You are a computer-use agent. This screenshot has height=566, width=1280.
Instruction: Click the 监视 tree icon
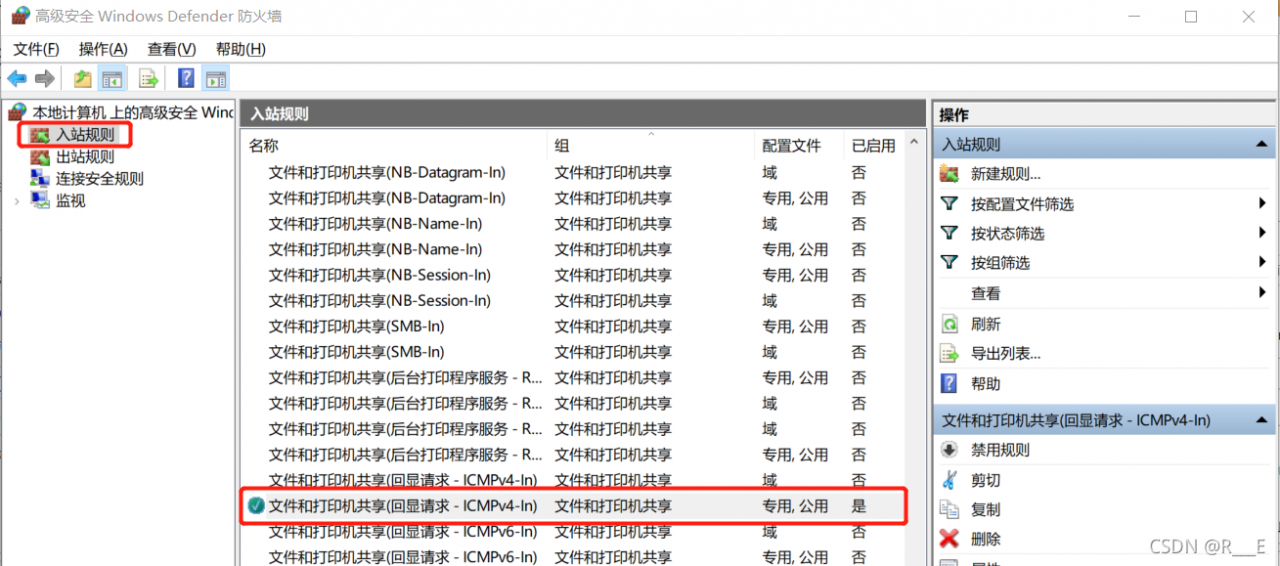[x=40, y=201]
